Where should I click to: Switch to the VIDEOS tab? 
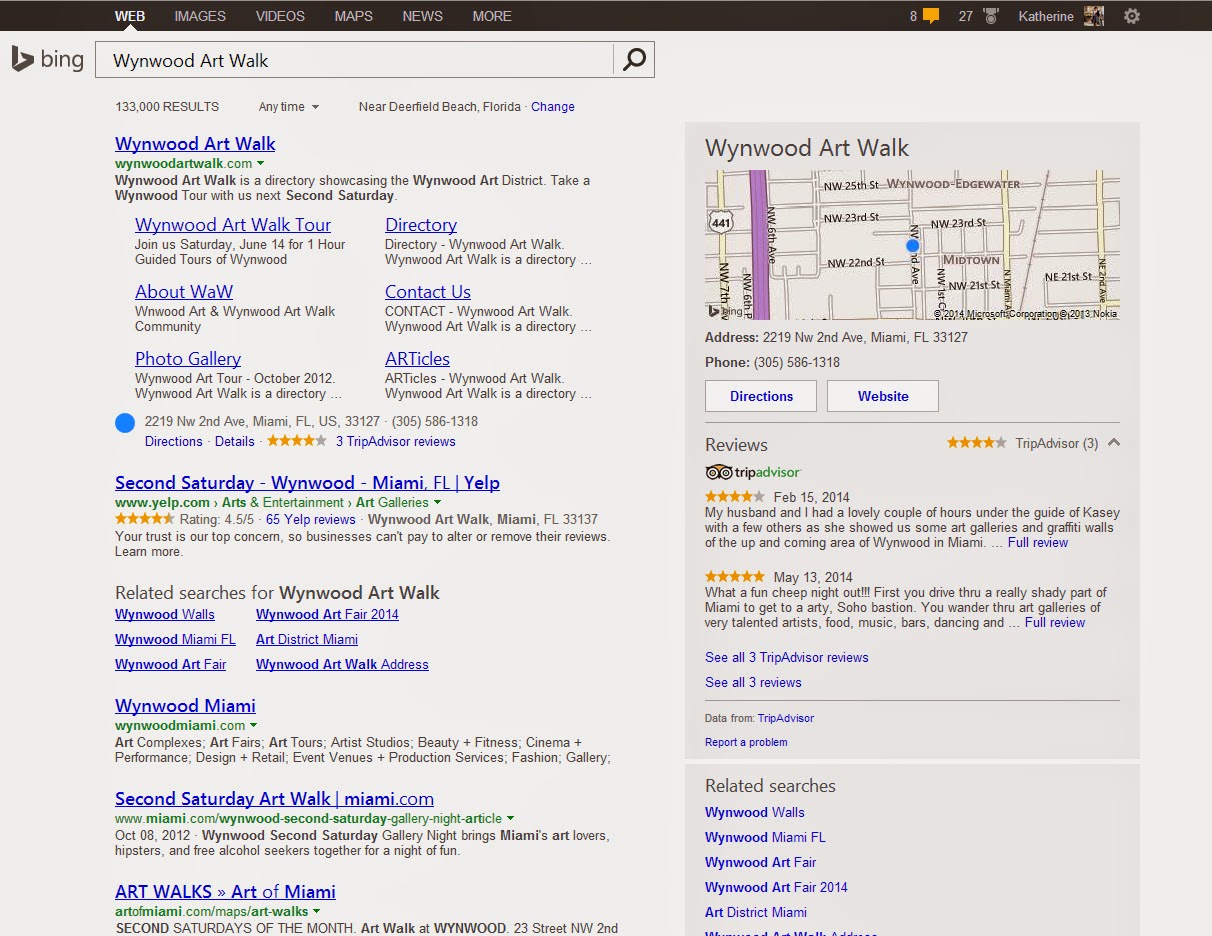pos(281,16)
